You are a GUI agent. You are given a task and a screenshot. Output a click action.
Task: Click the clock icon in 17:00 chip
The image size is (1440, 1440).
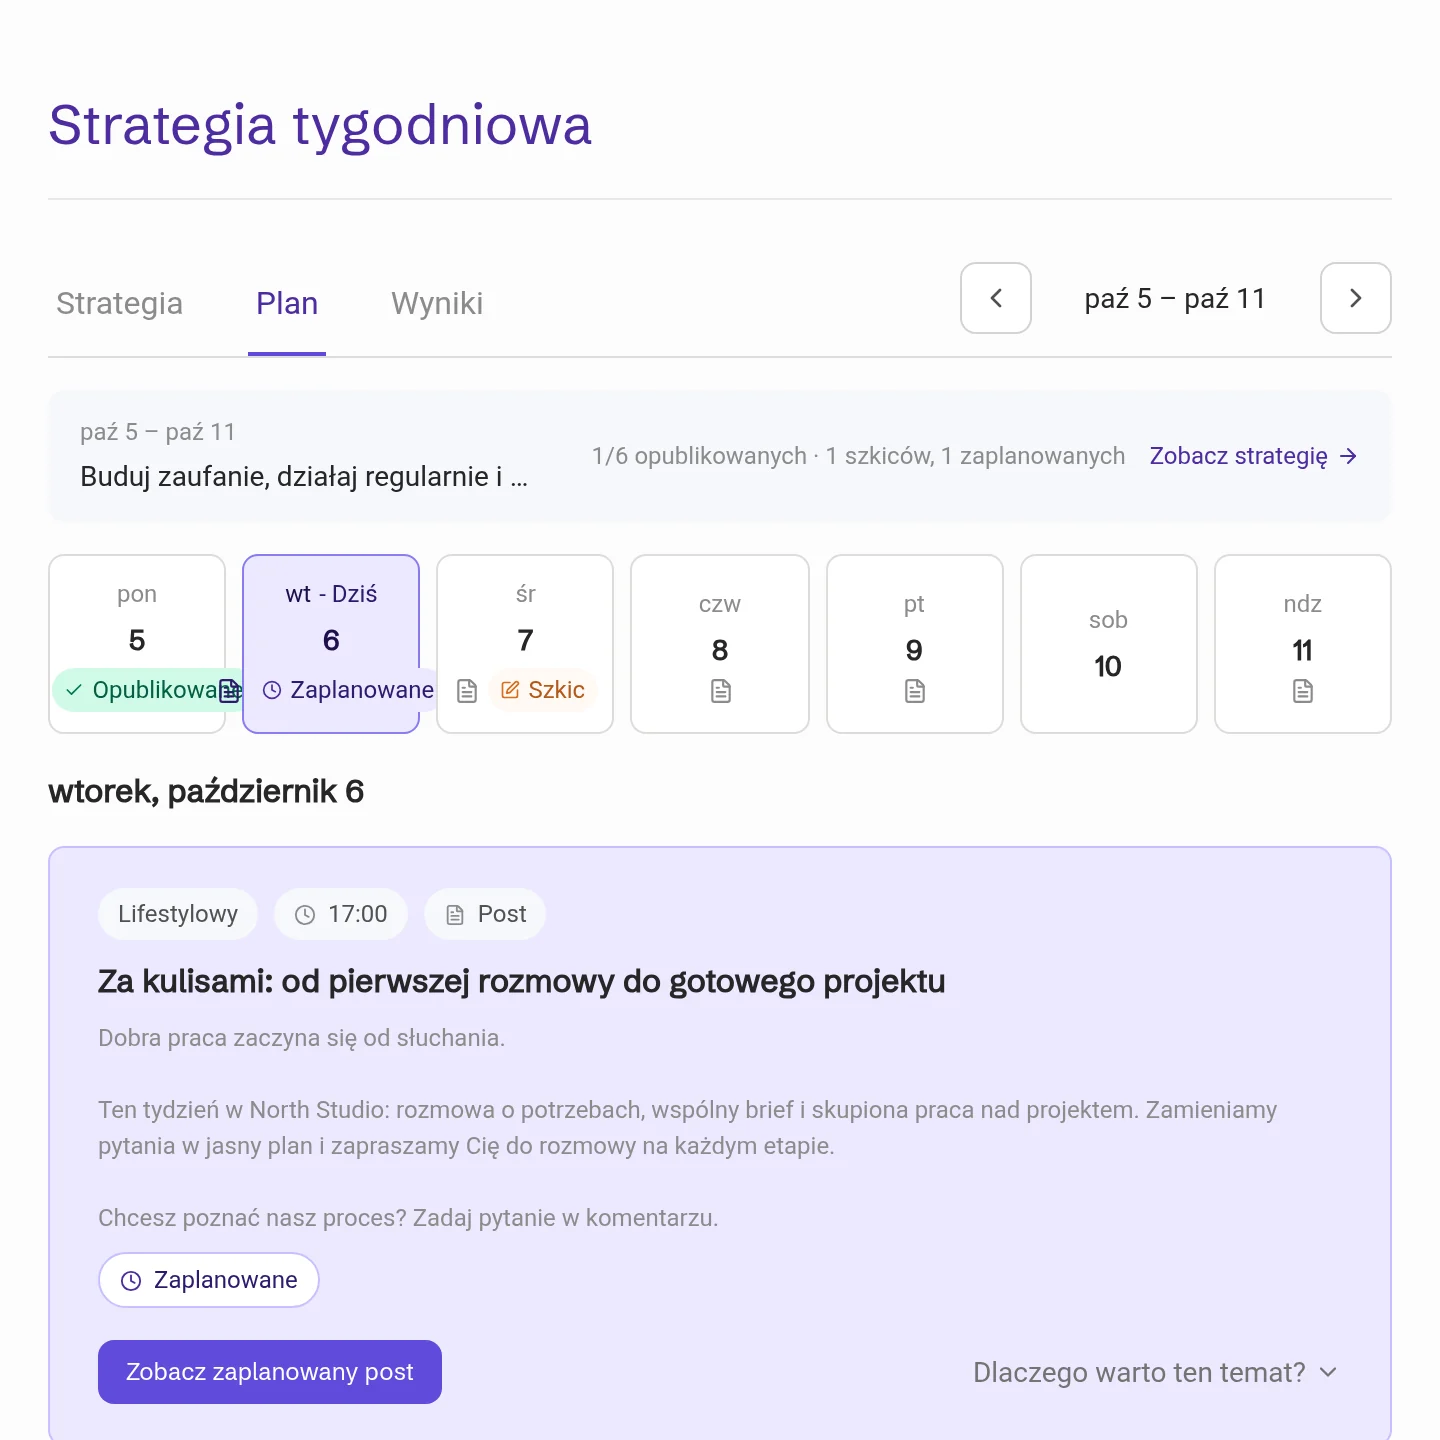[305, 915]
